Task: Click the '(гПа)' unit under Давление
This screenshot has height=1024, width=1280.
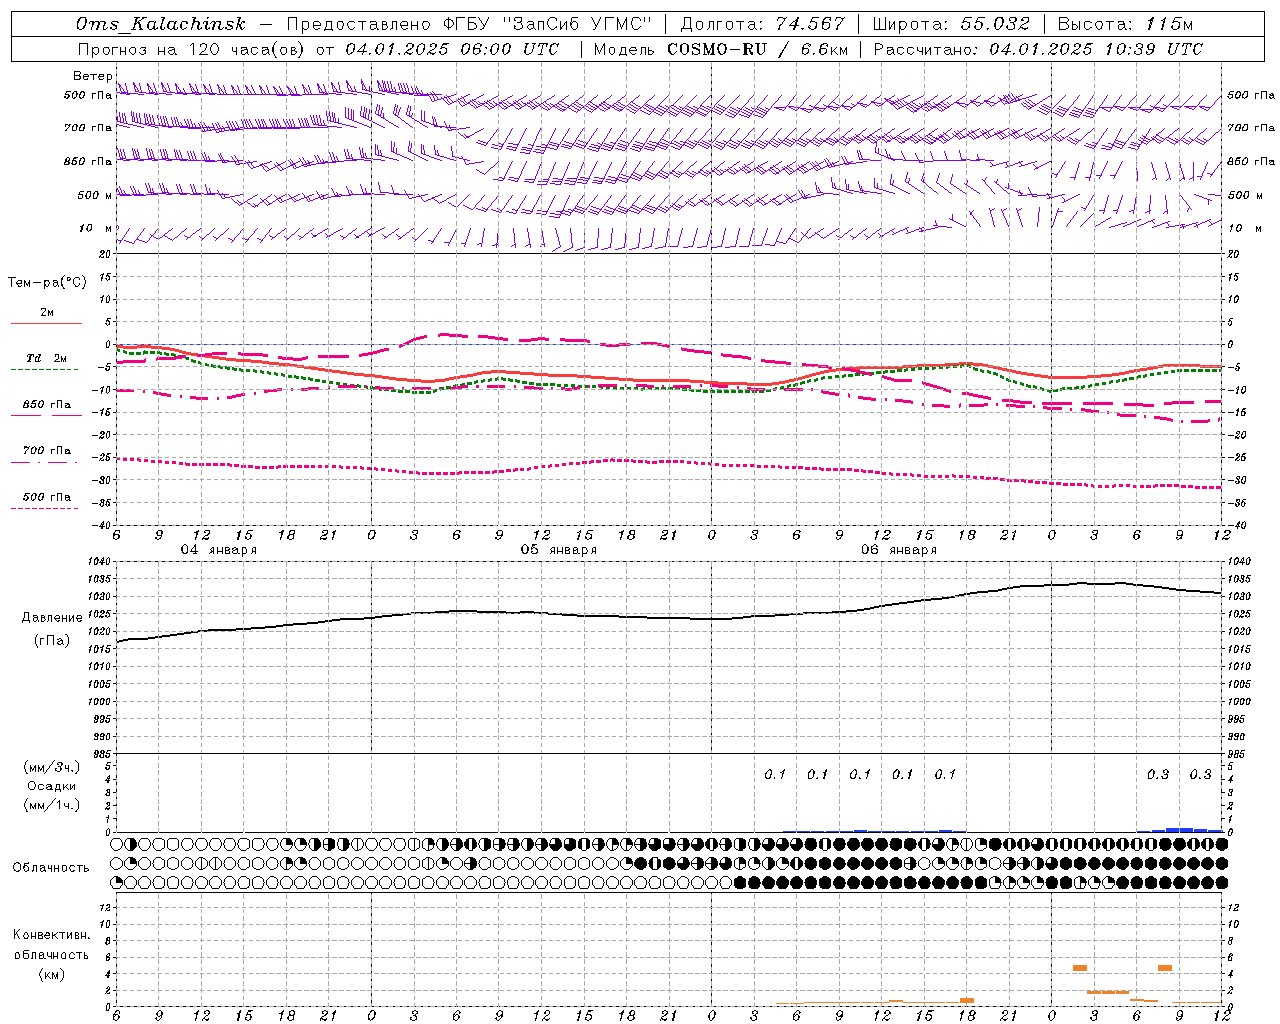Action: (52, 641)
